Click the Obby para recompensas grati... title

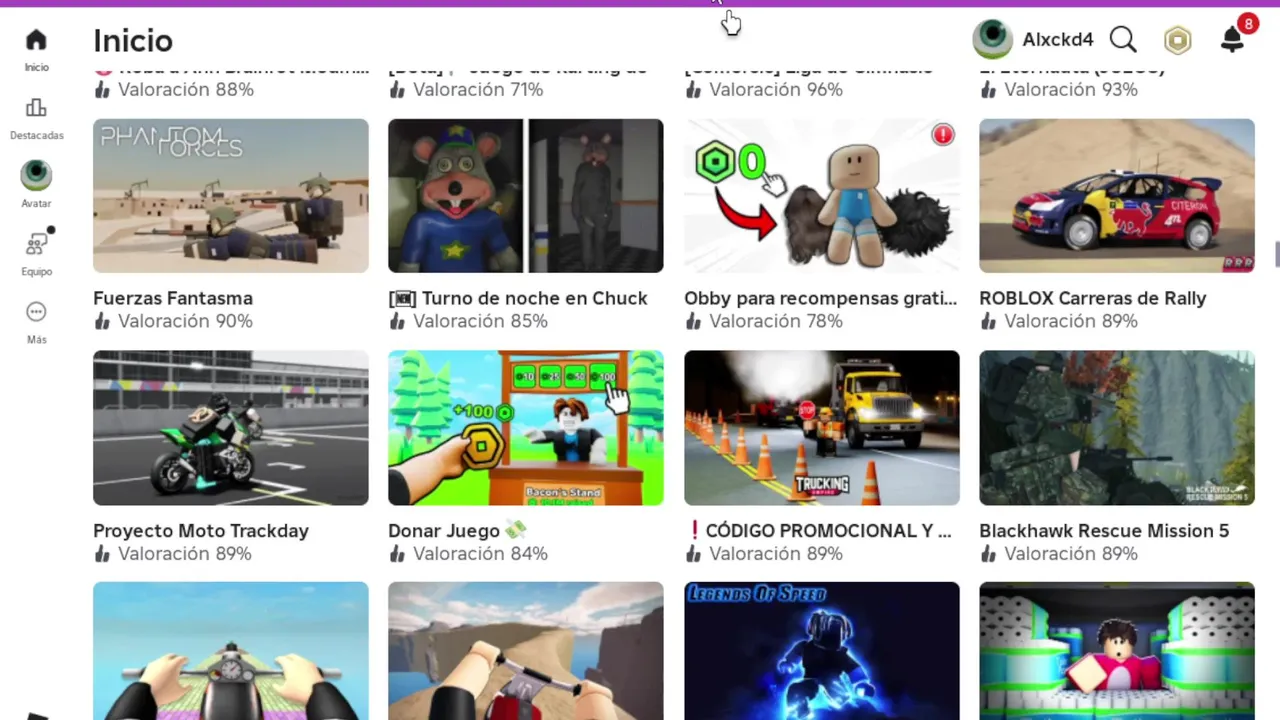click(821, 298)
